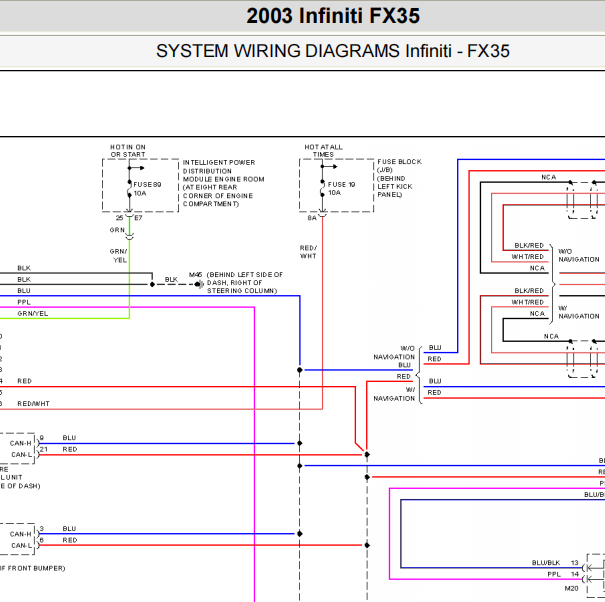Image resolution: width=605 pixels, height=602 pixels.
Task: Click the "INTELLIGENT POWER DISTRIBUTION MODULE ENGINE ROOM" description
Action: pos(223,183)
